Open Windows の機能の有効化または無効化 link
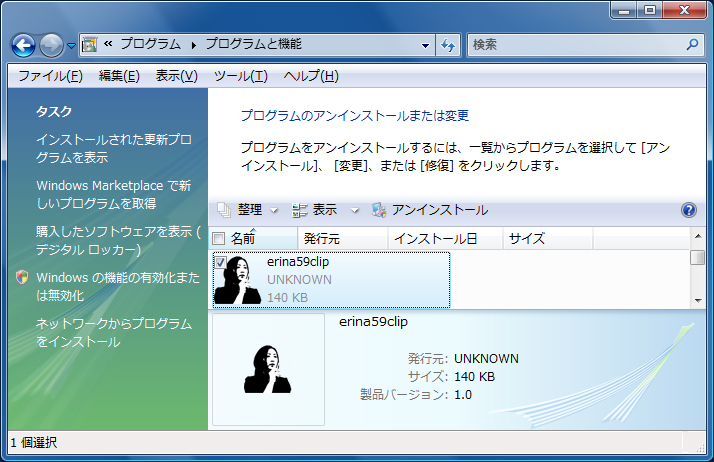 pos(118,286)
